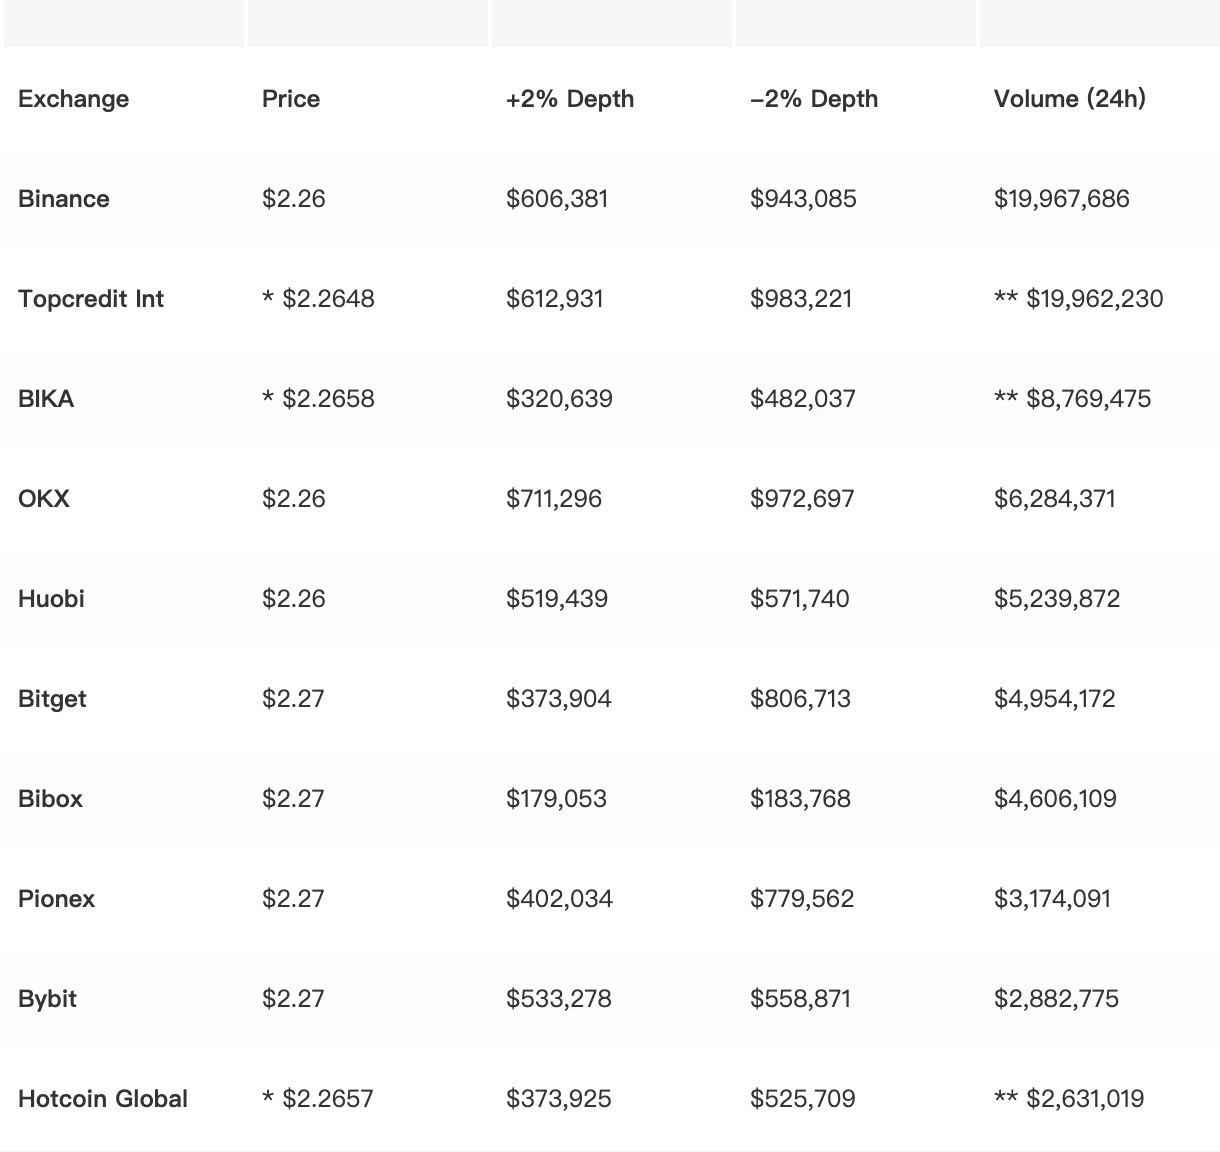Select the Bibox exchange name

[x=50, y=799]
